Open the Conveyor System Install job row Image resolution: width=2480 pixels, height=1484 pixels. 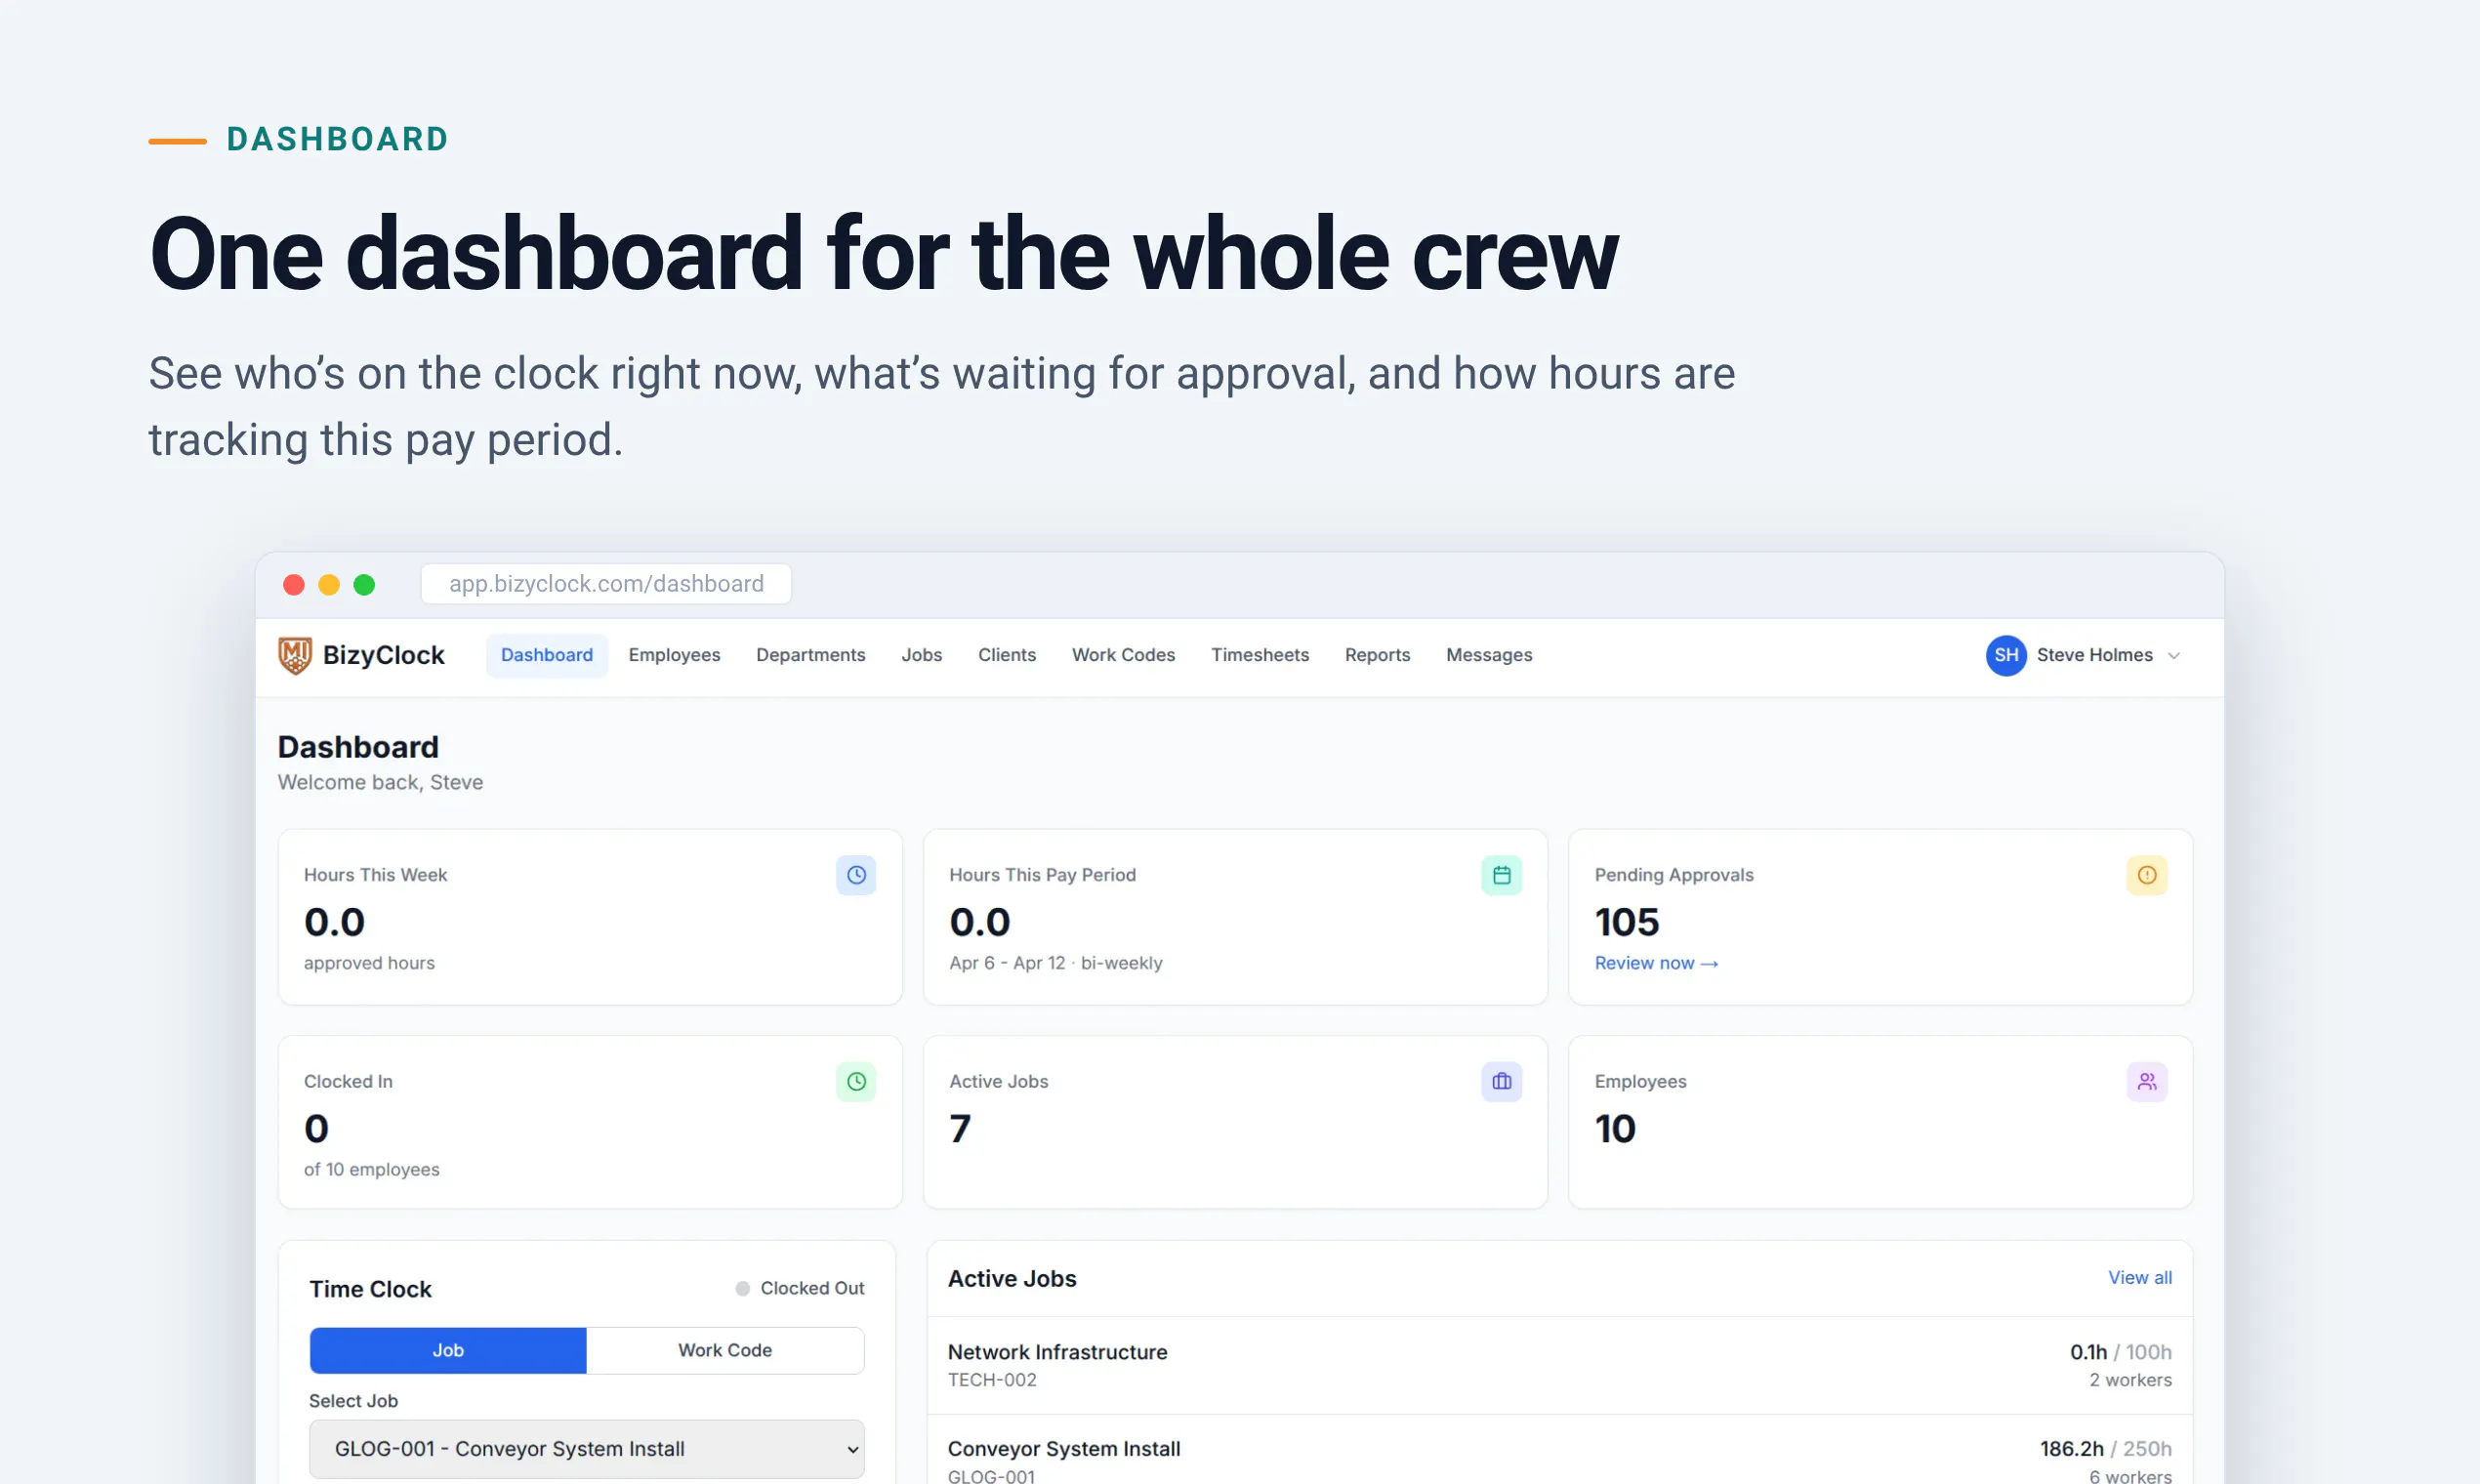click(x=1560, y=1451)
